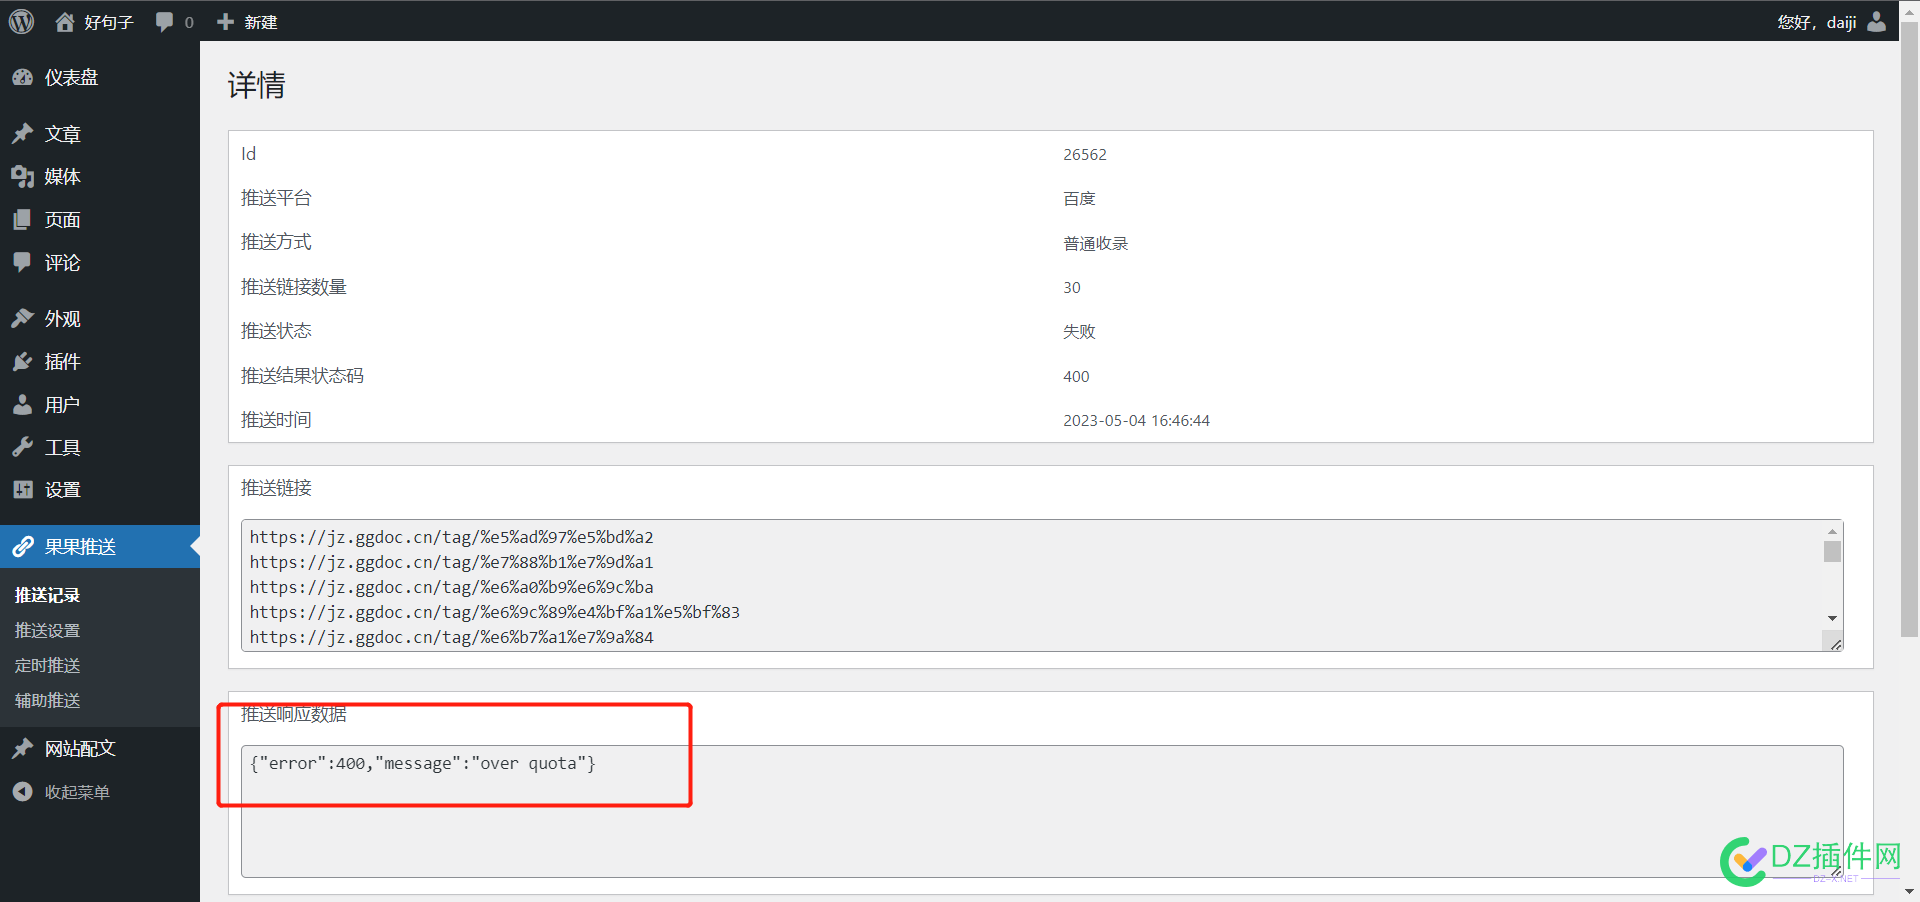
Task: Open comments bubble in admin bar
Action: [x=165, y=22]
